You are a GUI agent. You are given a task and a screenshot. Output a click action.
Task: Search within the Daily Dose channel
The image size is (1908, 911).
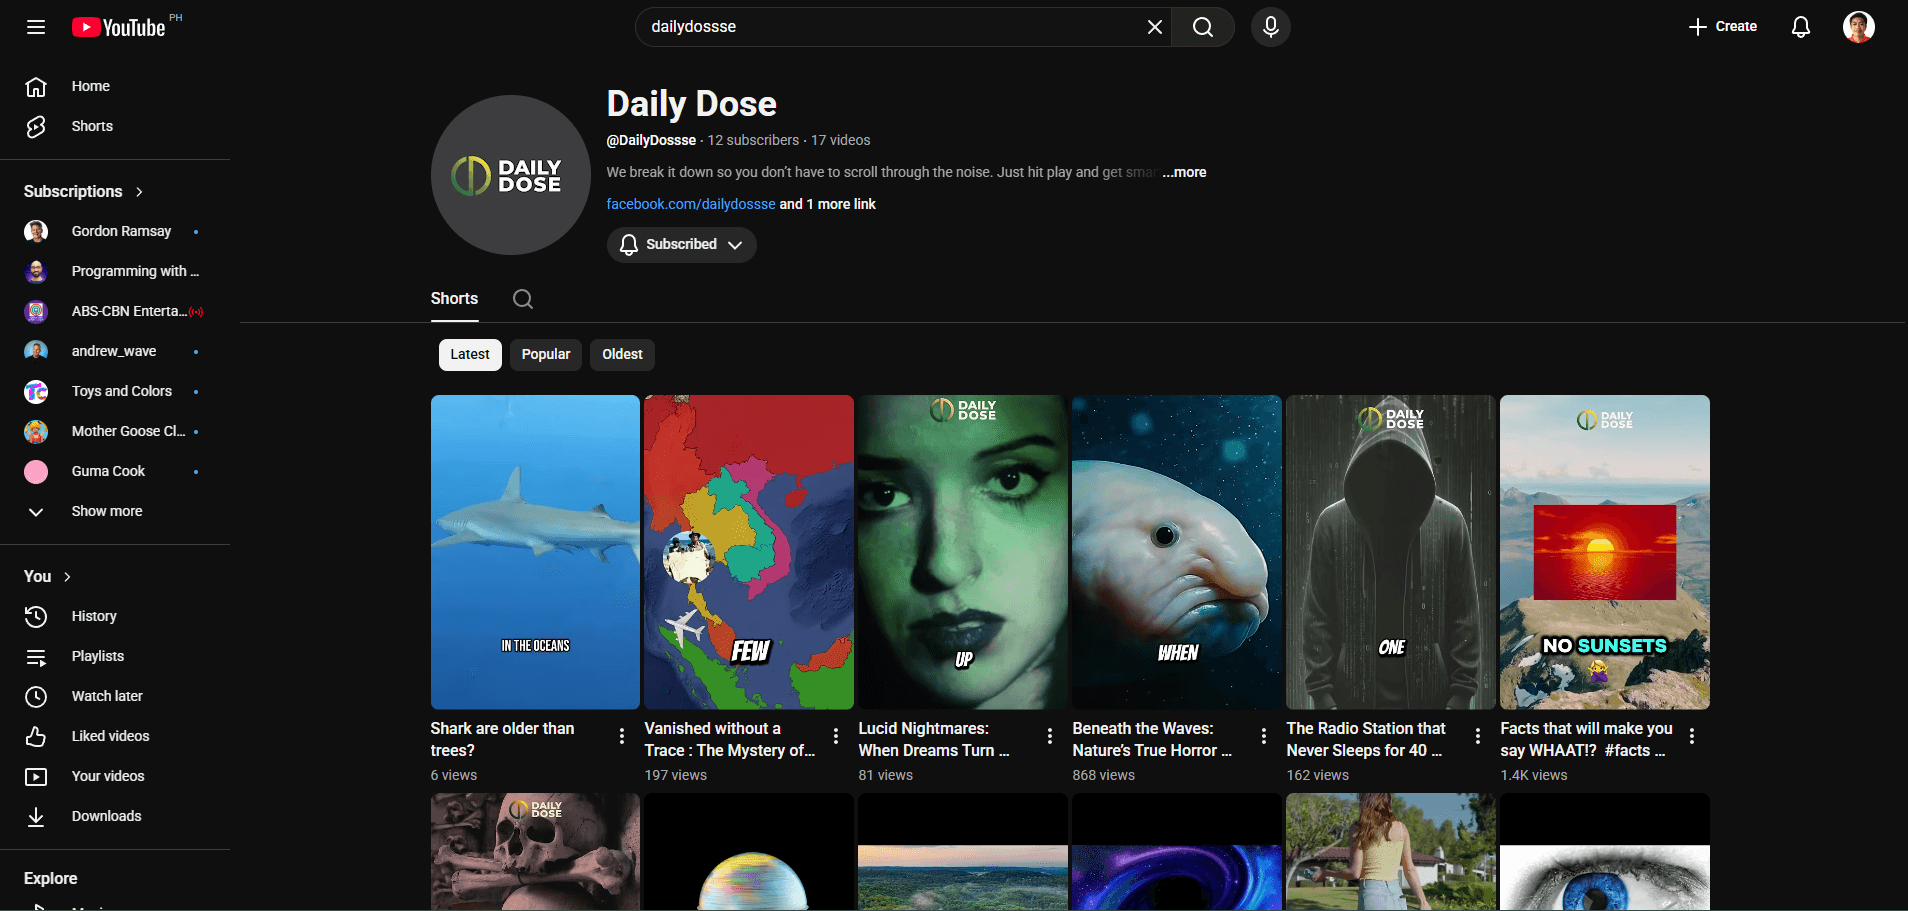(x=522, y=299)
